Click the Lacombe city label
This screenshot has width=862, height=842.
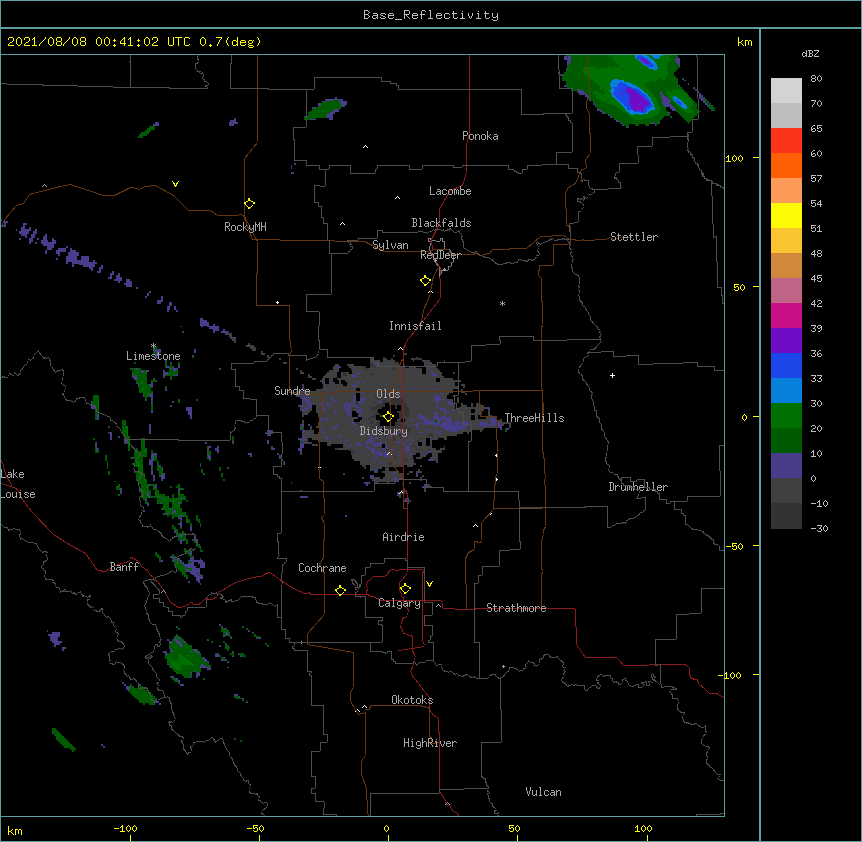click(450, 191)
